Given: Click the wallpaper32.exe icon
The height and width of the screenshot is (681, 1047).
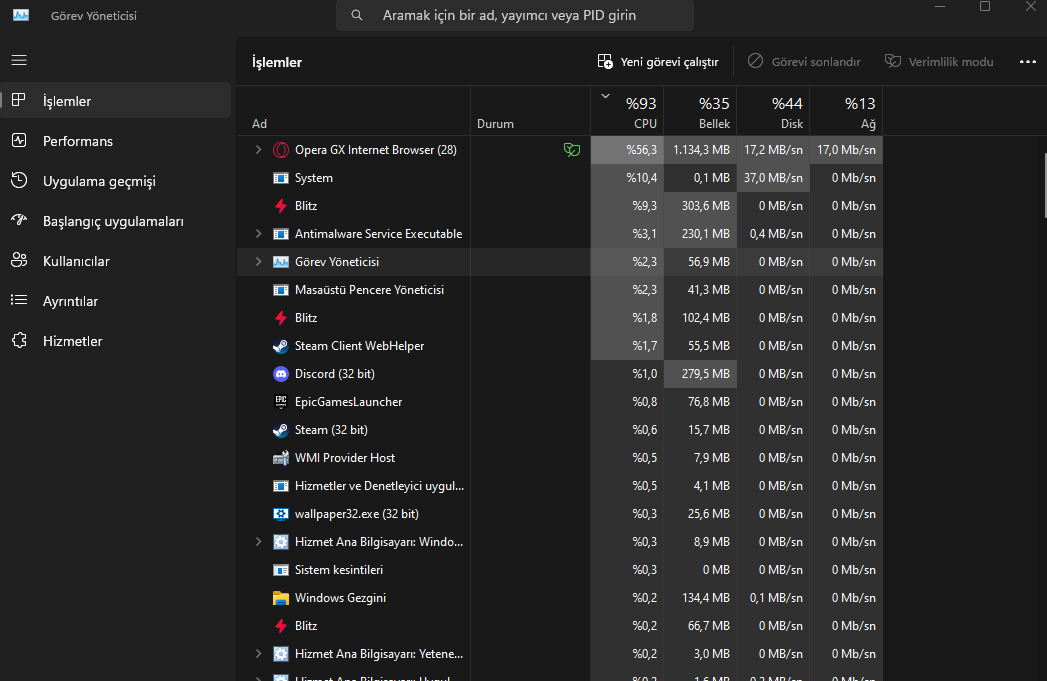Looking at the screenshot, I should (x=281, y=514).
